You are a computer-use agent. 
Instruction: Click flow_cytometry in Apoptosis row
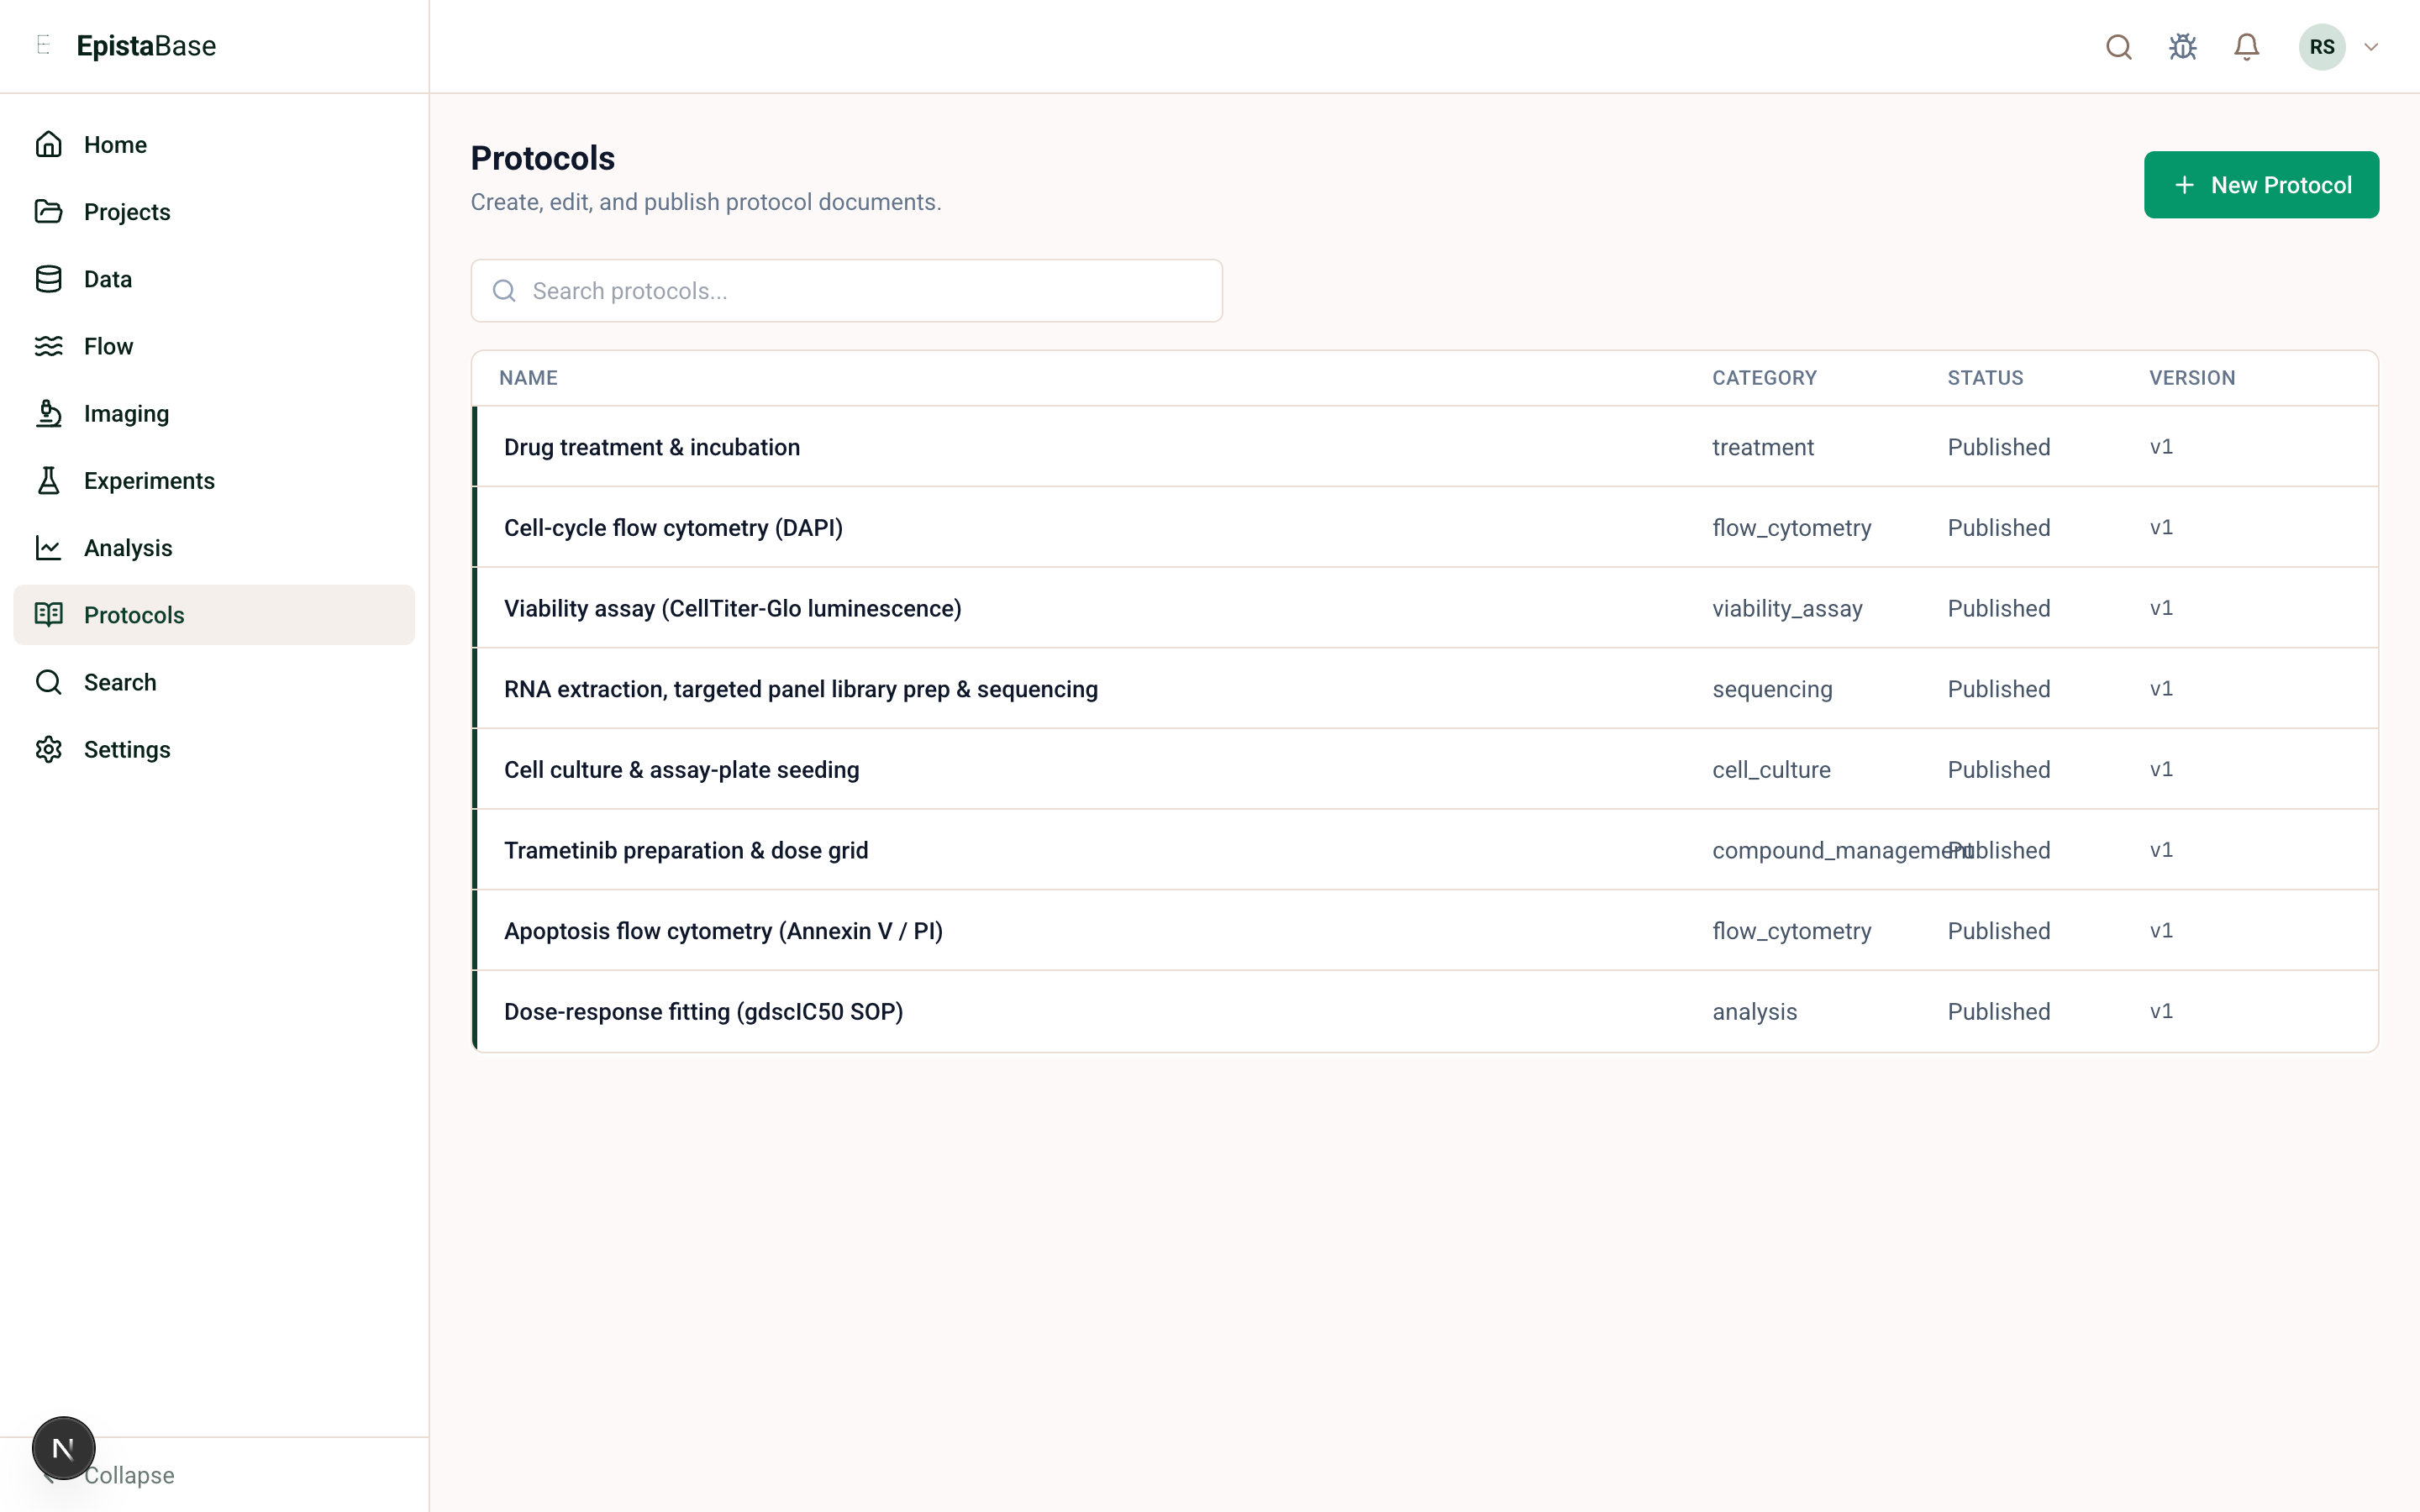[1791, 931]
